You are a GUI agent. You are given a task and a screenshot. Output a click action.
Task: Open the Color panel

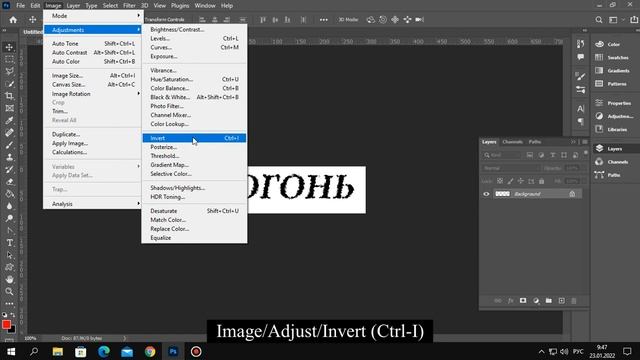pos(608,44)
